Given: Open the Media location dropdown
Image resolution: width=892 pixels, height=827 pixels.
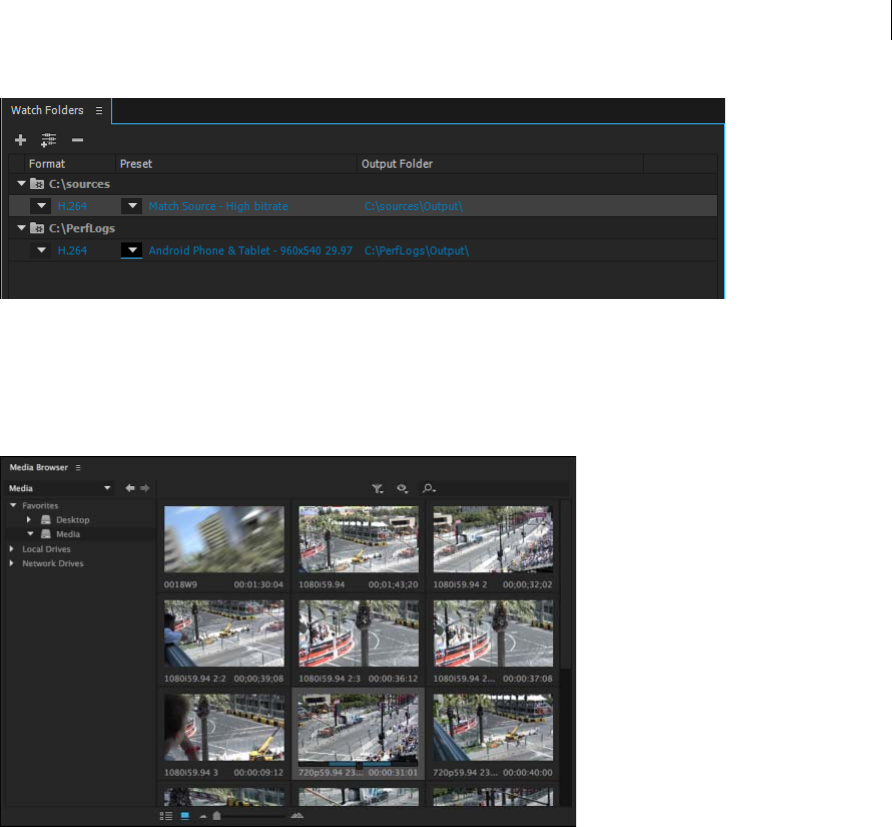Looking at the screenshot, I should pos(60,488).
